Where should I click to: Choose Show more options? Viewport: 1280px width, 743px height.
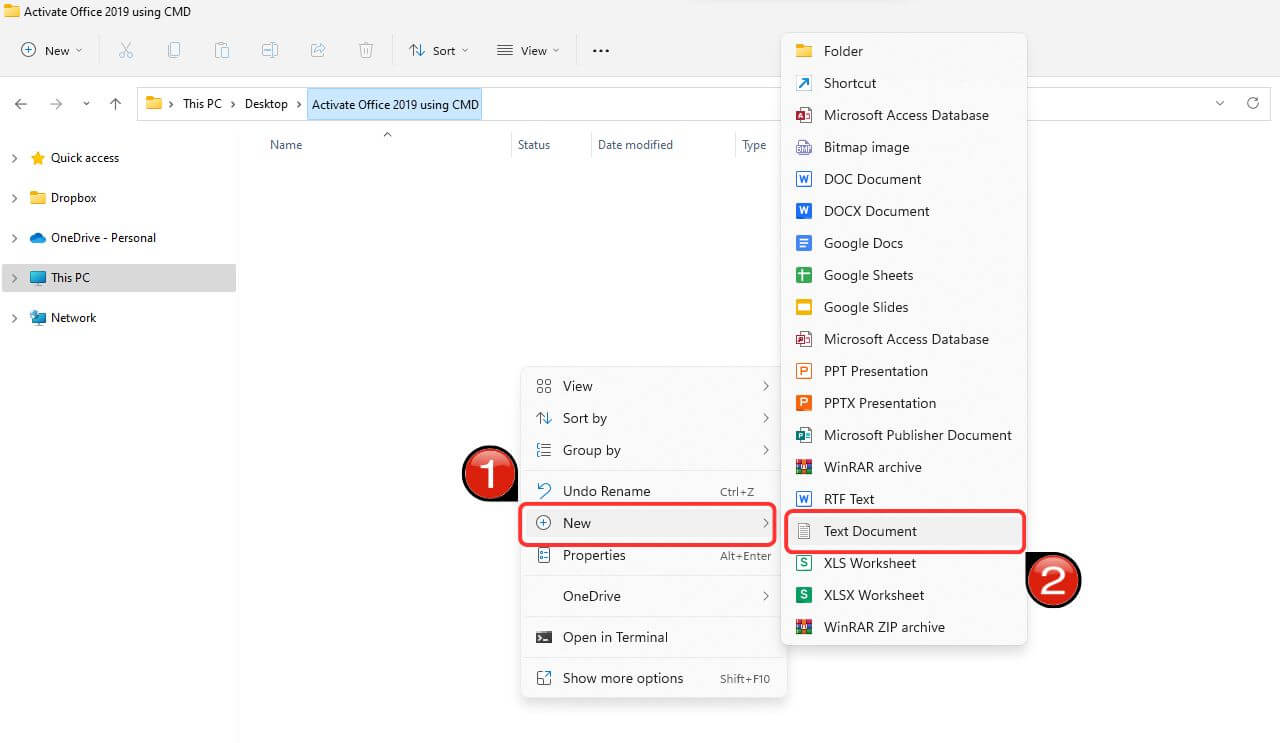(x=653, y=678)
